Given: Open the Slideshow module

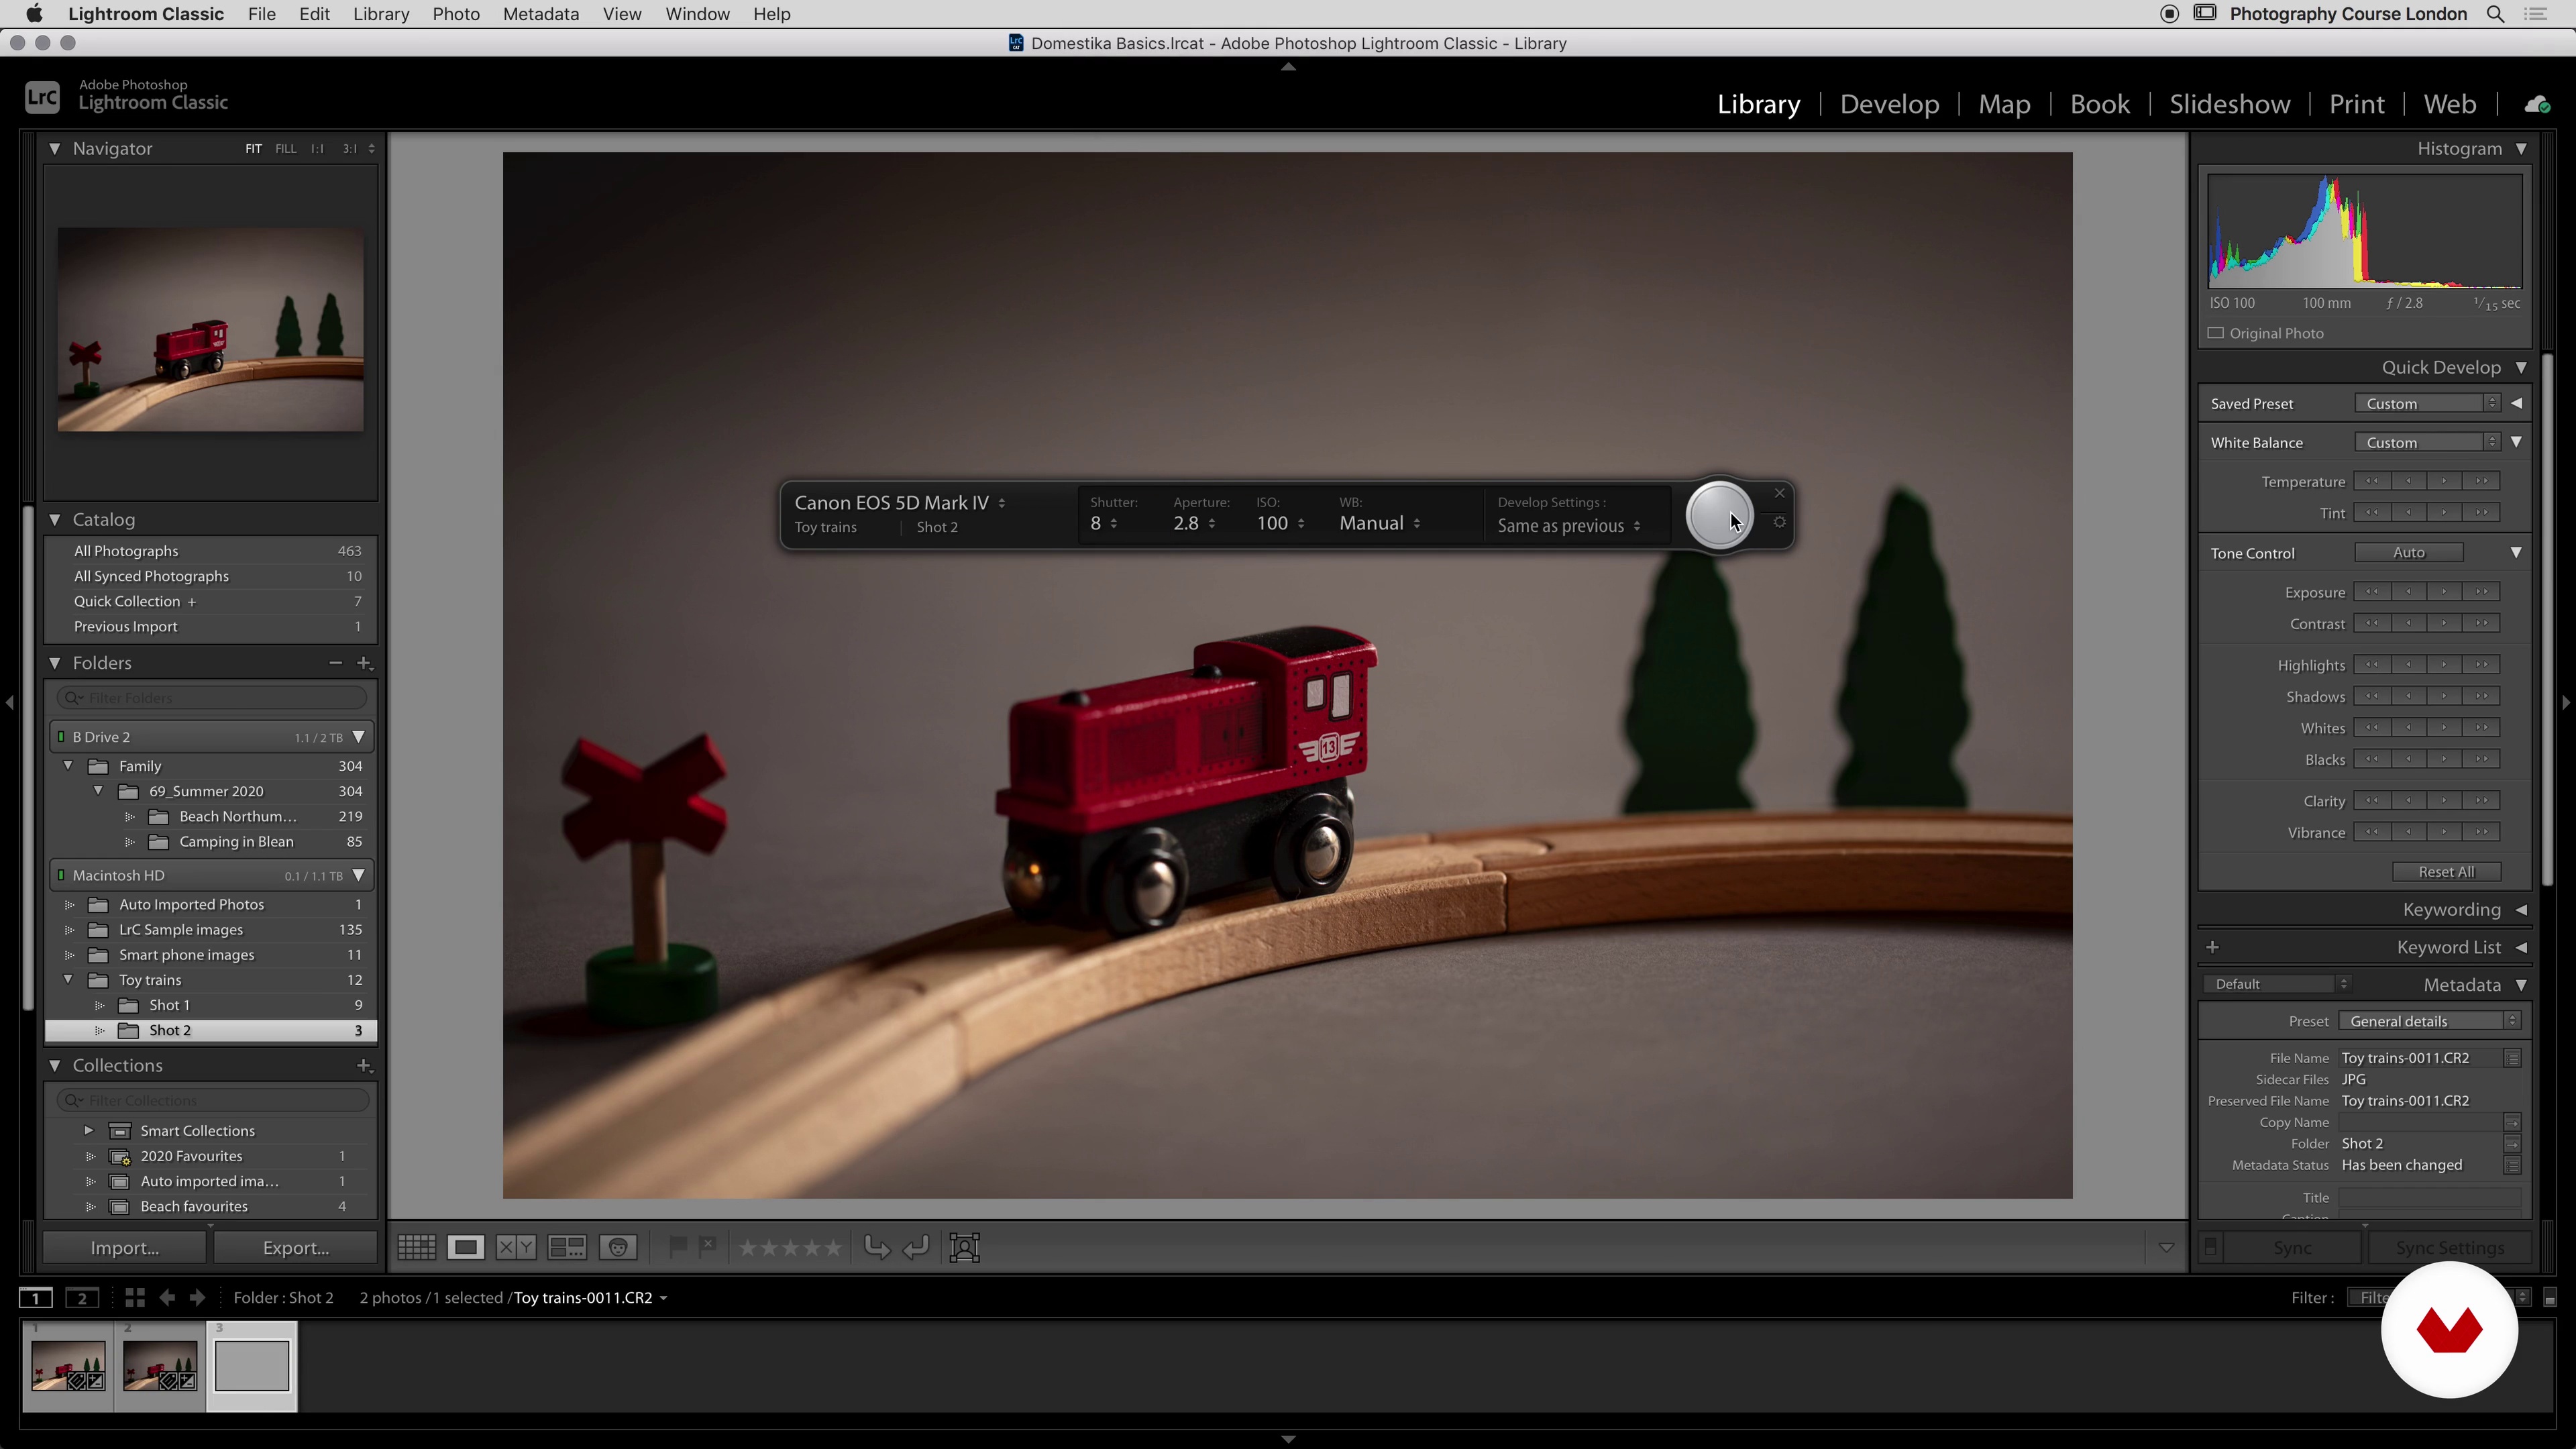Looking at the screenshot, I should pos(2229,104).
